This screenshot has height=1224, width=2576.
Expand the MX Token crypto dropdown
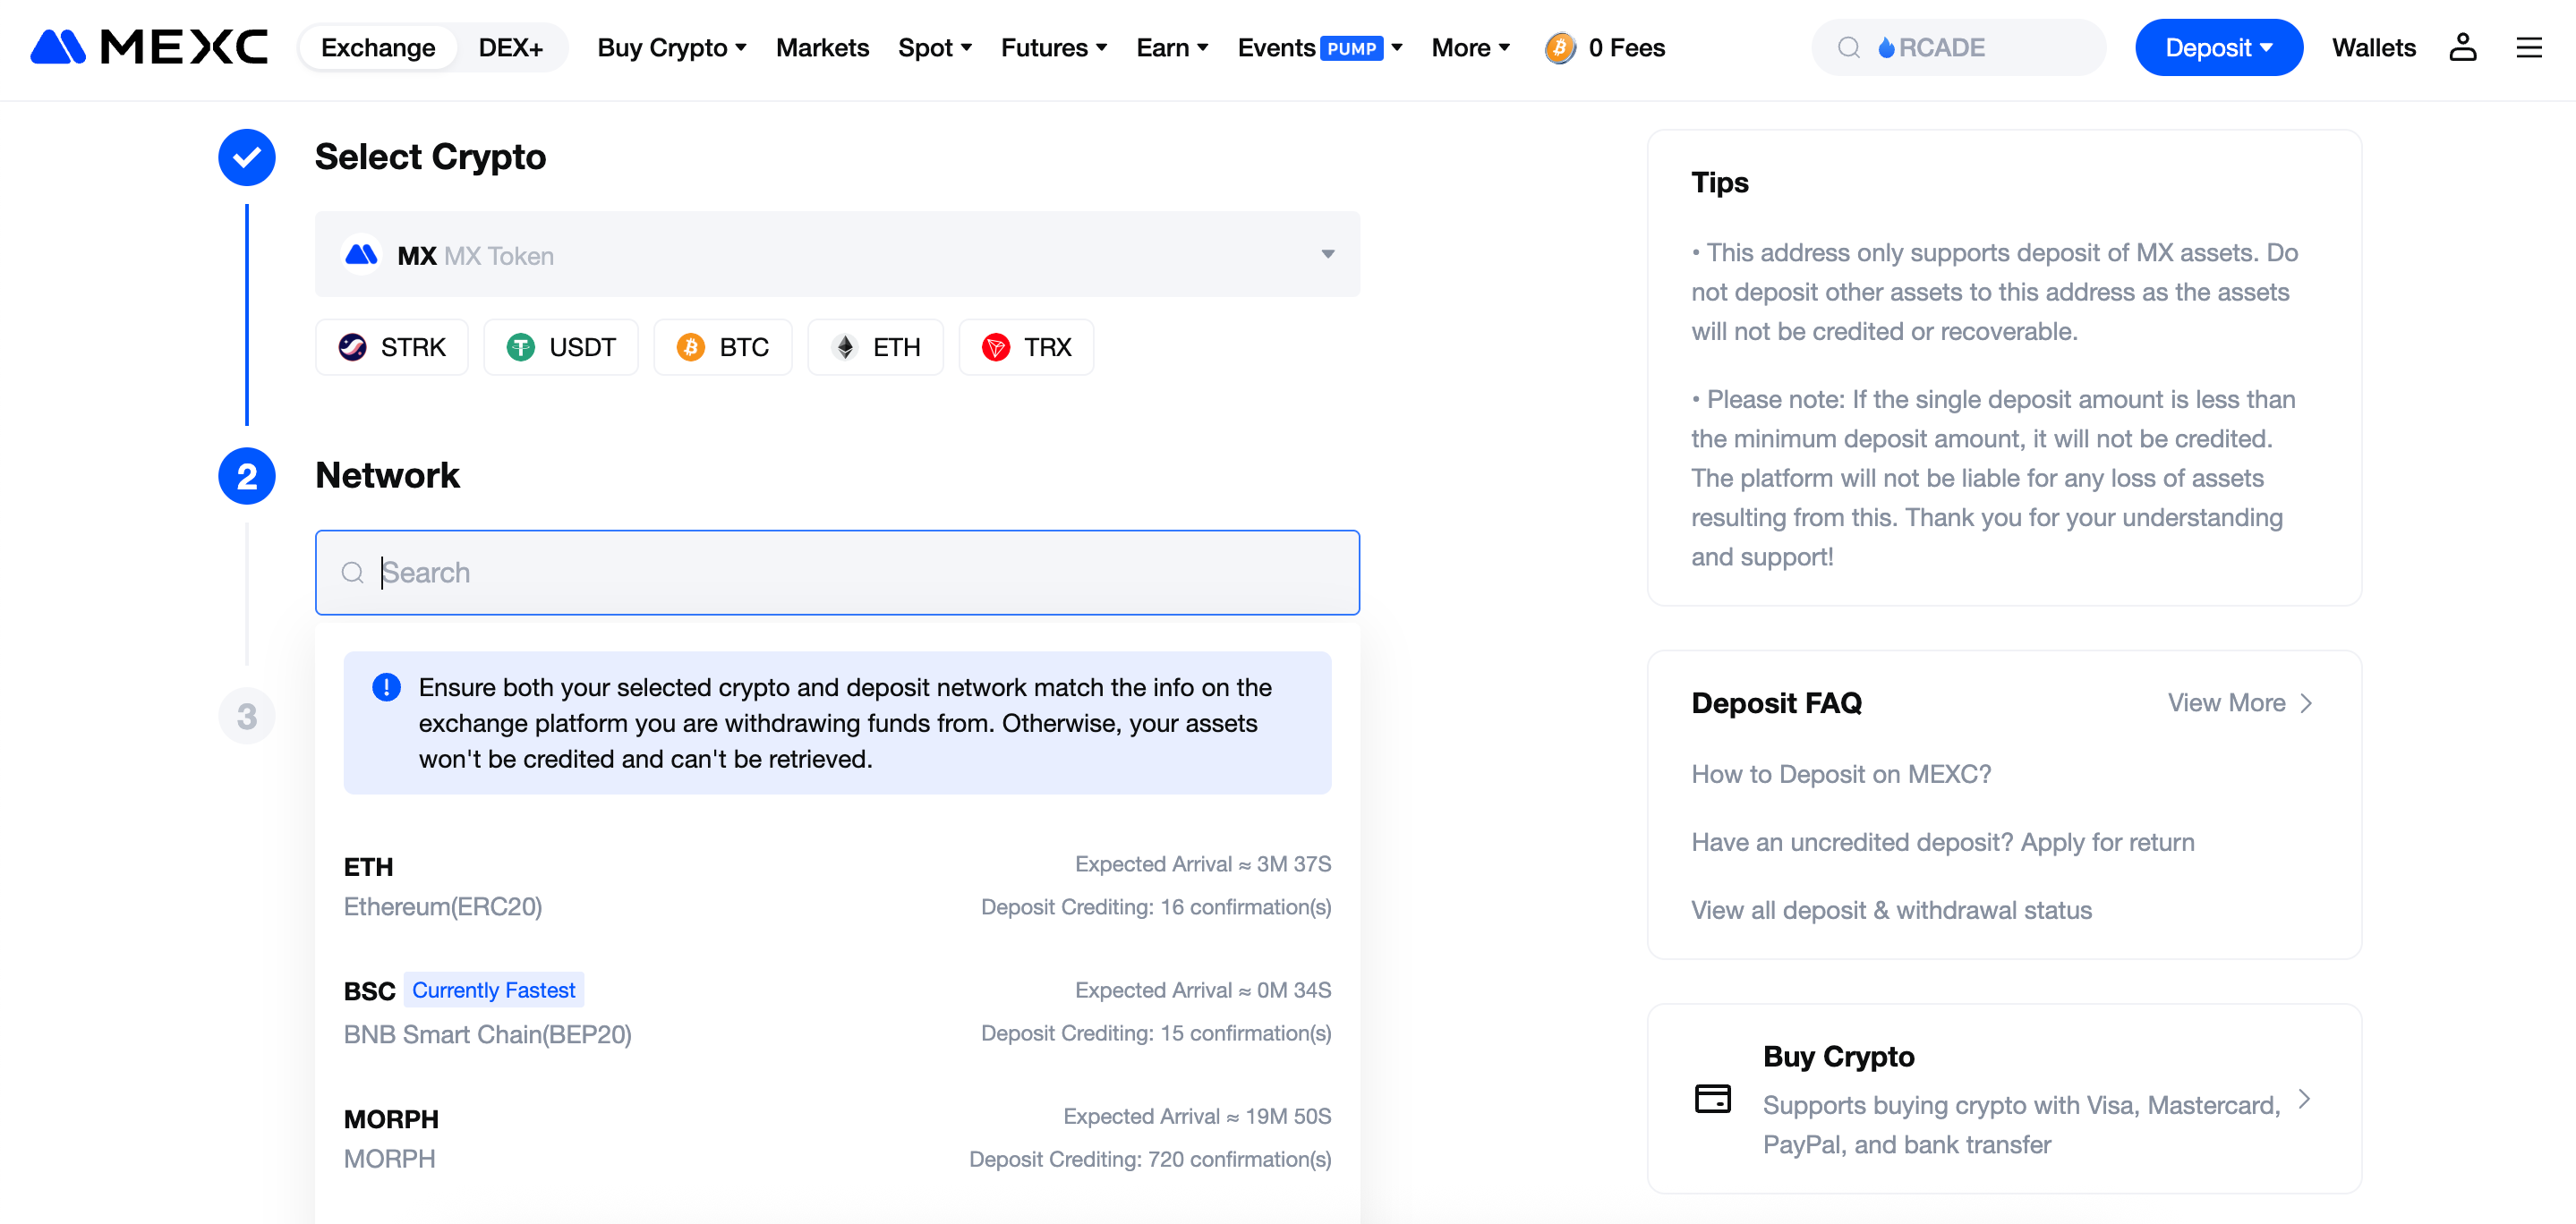point(837,254)
